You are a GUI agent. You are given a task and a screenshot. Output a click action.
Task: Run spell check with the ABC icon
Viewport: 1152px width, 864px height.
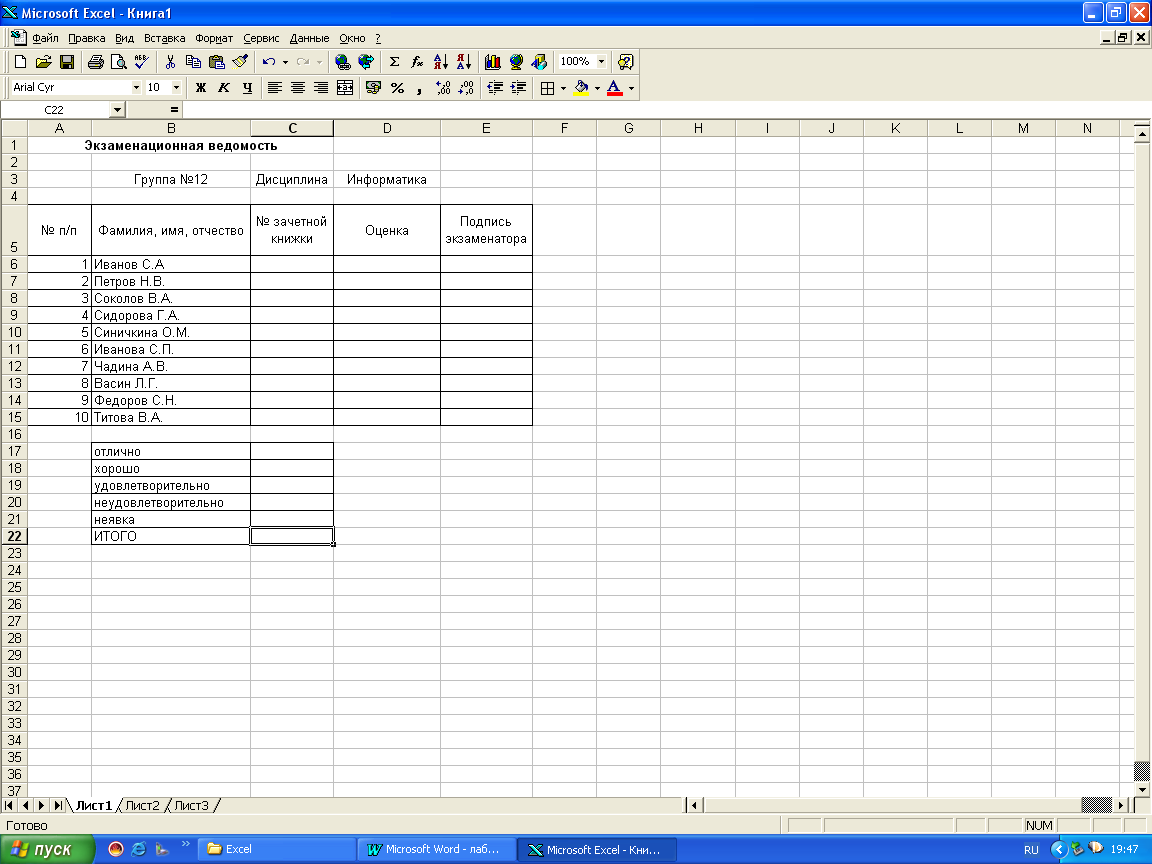(142, 62)
